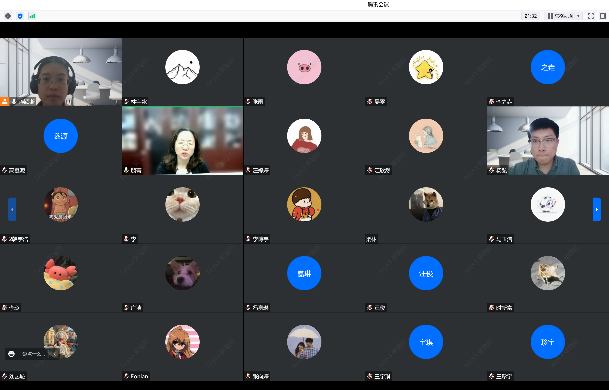Screen dimensions: 609x390
Task: Enter full screen with the expand-corners icon
Action: tap(591, 16)
